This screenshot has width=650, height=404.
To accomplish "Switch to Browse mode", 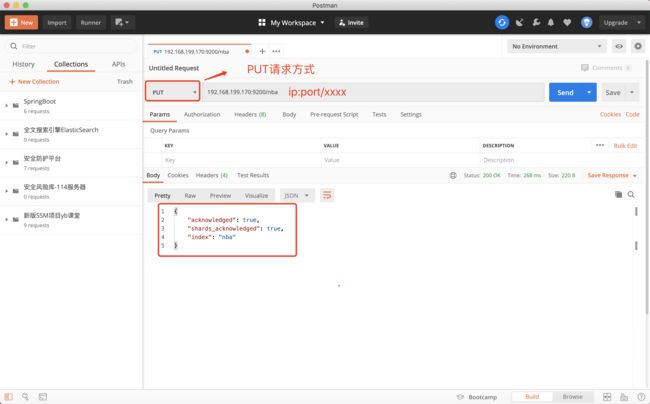I will pyautogui.click(x=572, y=397).
